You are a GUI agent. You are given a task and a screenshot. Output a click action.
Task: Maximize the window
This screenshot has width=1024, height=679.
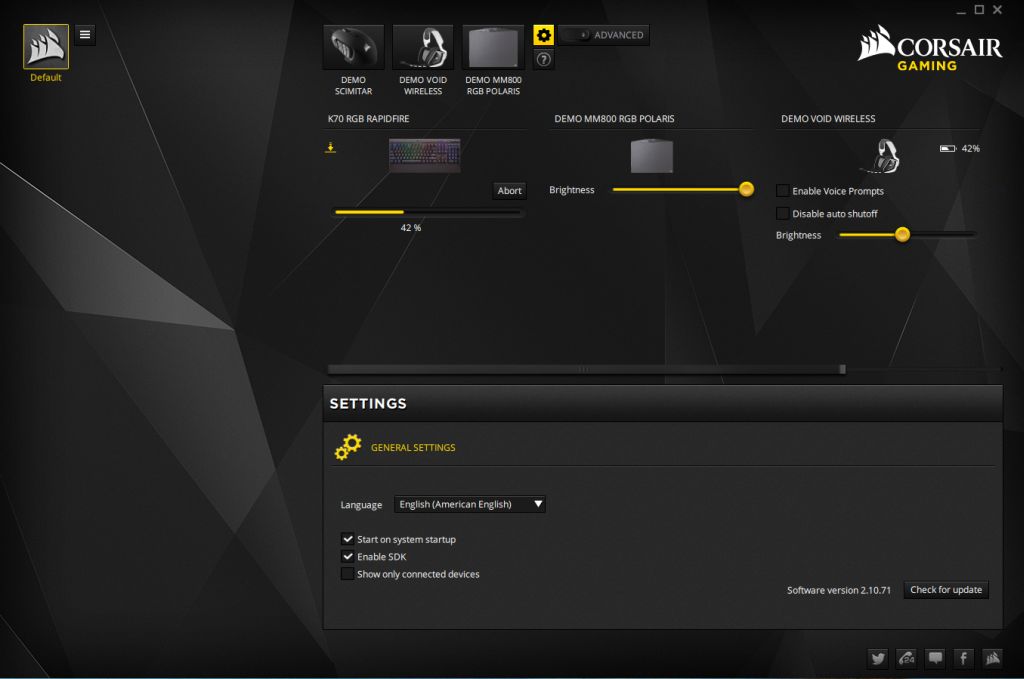click(x=979, y=10)
